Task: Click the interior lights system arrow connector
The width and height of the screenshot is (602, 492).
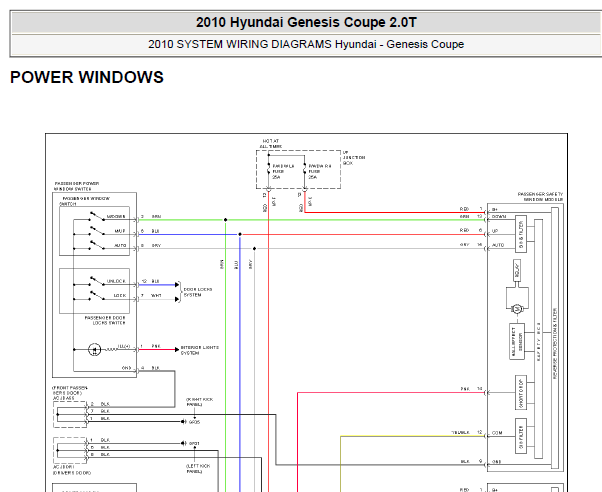Action: point(177,350)
